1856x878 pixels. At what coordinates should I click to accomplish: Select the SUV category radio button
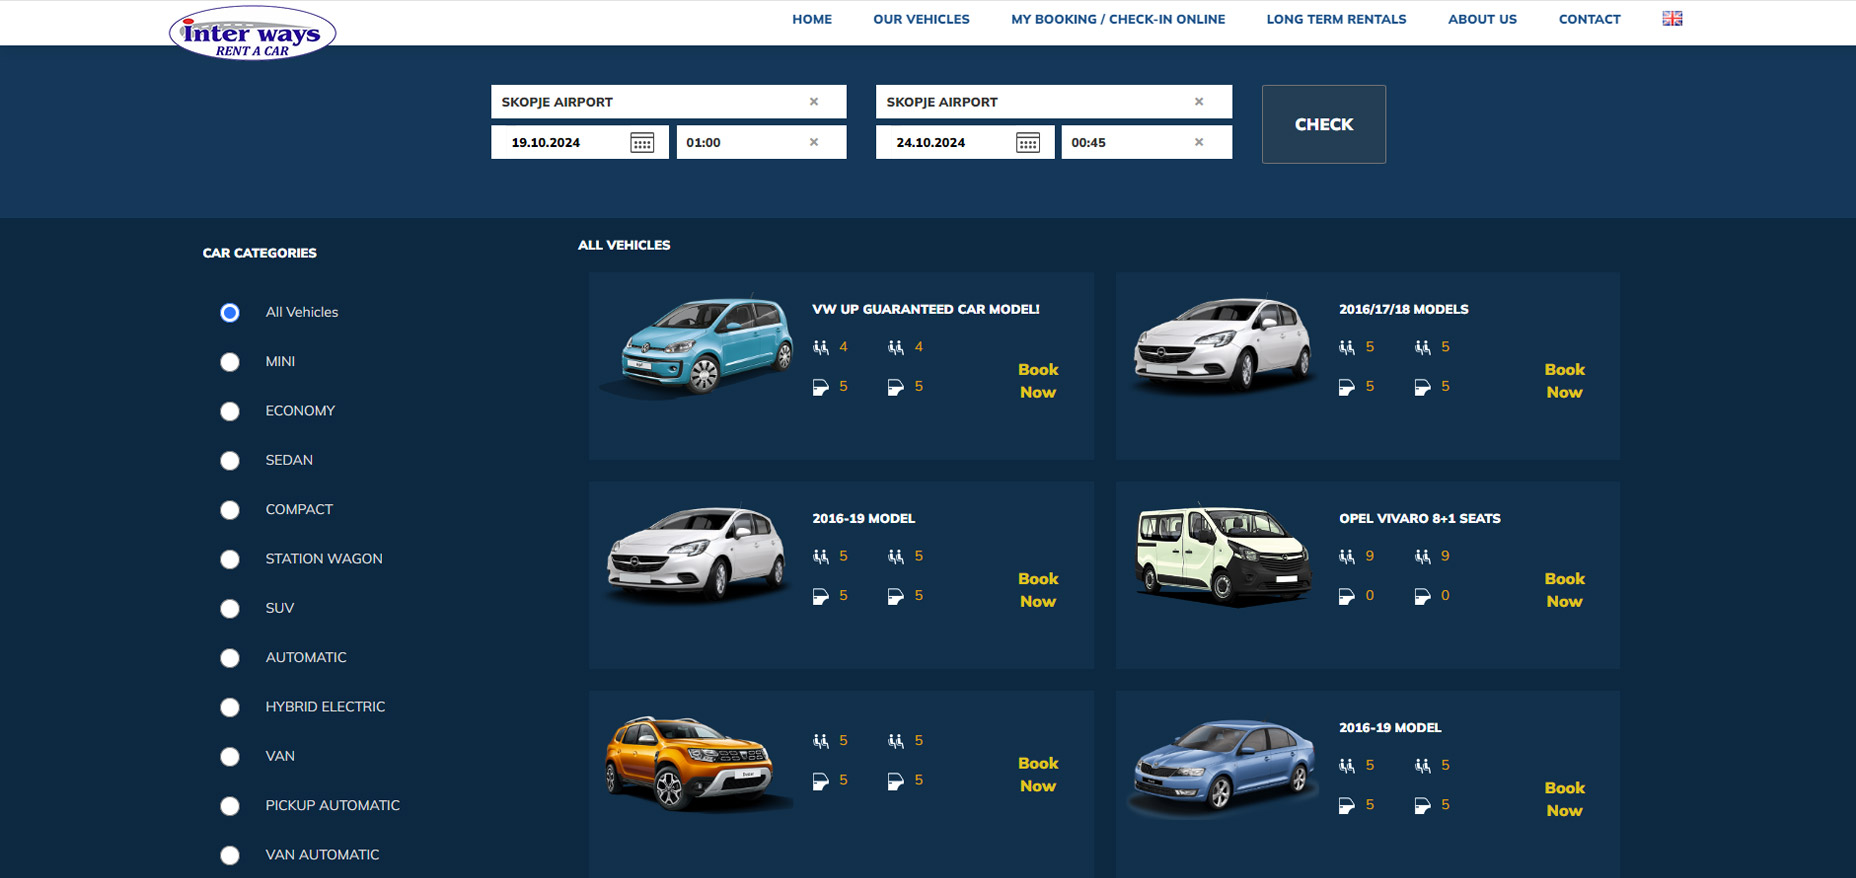230,608
